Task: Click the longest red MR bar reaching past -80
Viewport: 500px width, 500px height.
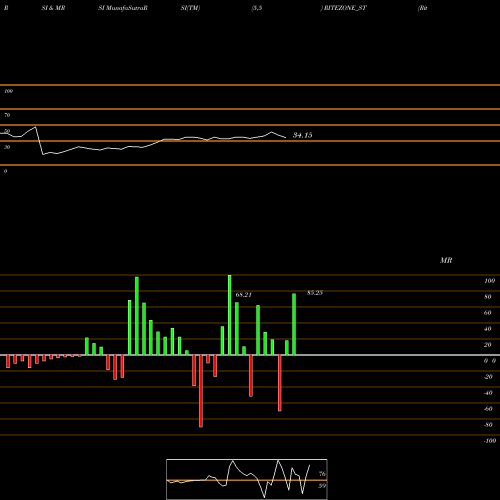Action: [x=201, y=391]
